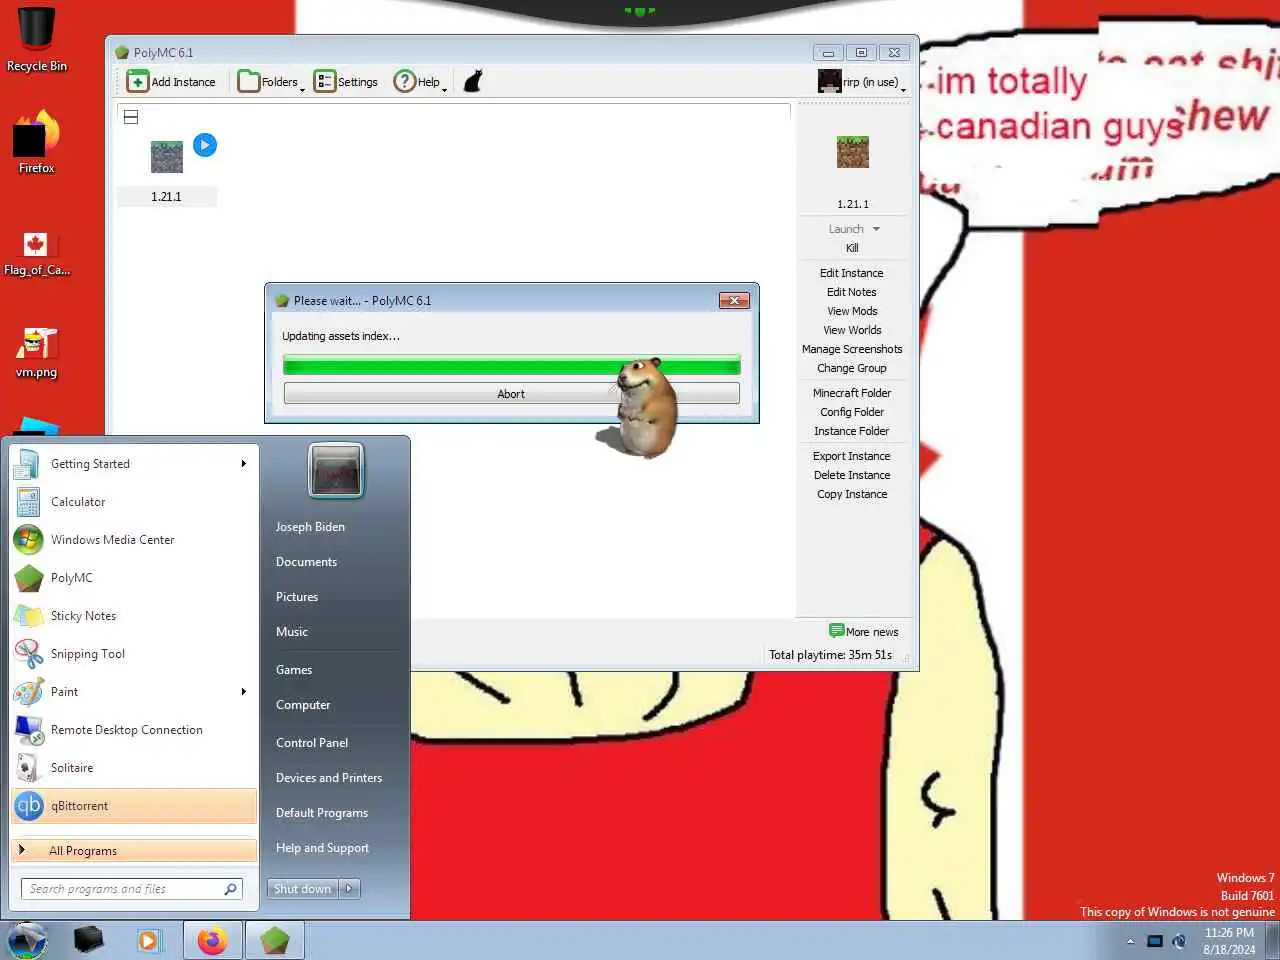The height and width of the screenshot is (960, 1280).
Task: Select the Firefox desktop shortcut
Action: (x=36, y=142)
